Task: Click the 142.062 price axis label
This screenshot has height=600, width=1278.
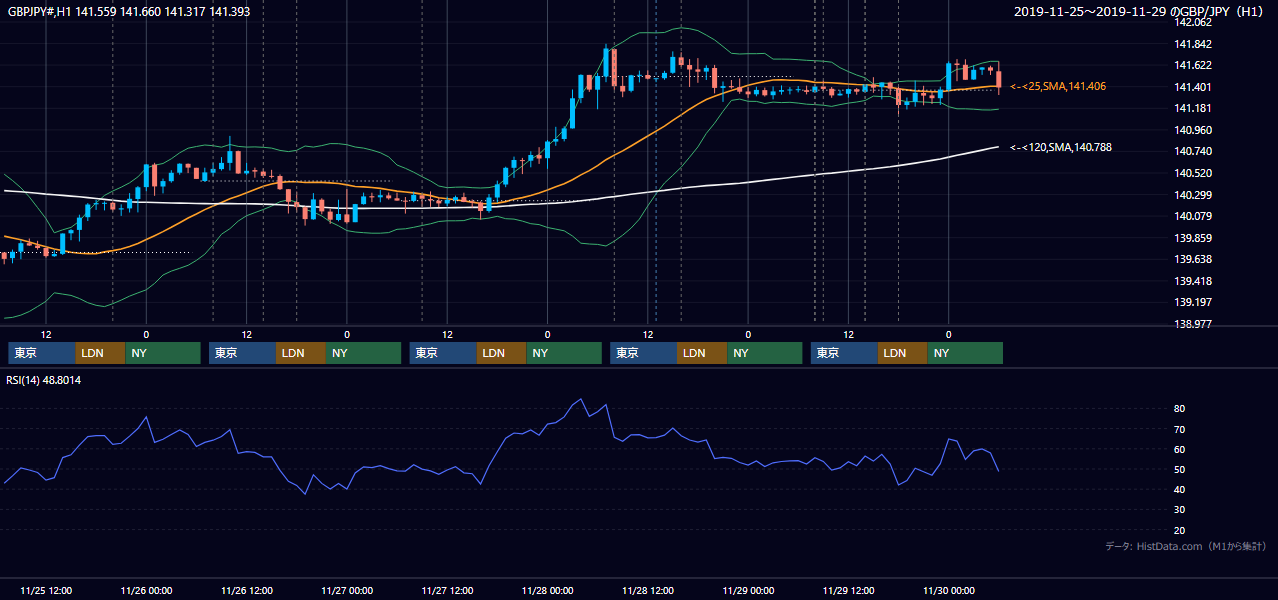Action: coord(1193,23)
